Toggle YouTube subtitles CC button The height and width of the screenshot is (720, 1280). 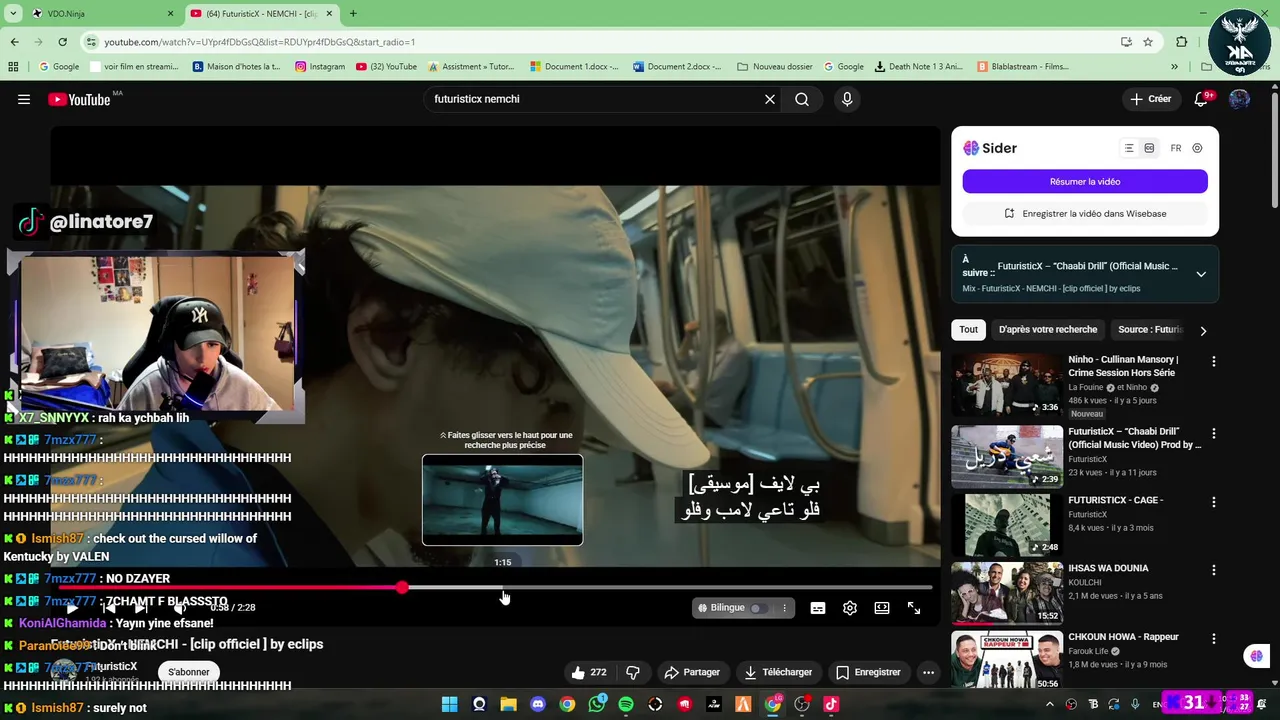tap(818, 608)
